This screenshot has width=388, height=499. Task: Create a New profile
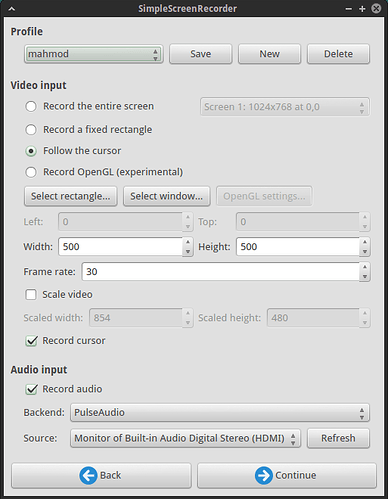coord(269,54)
